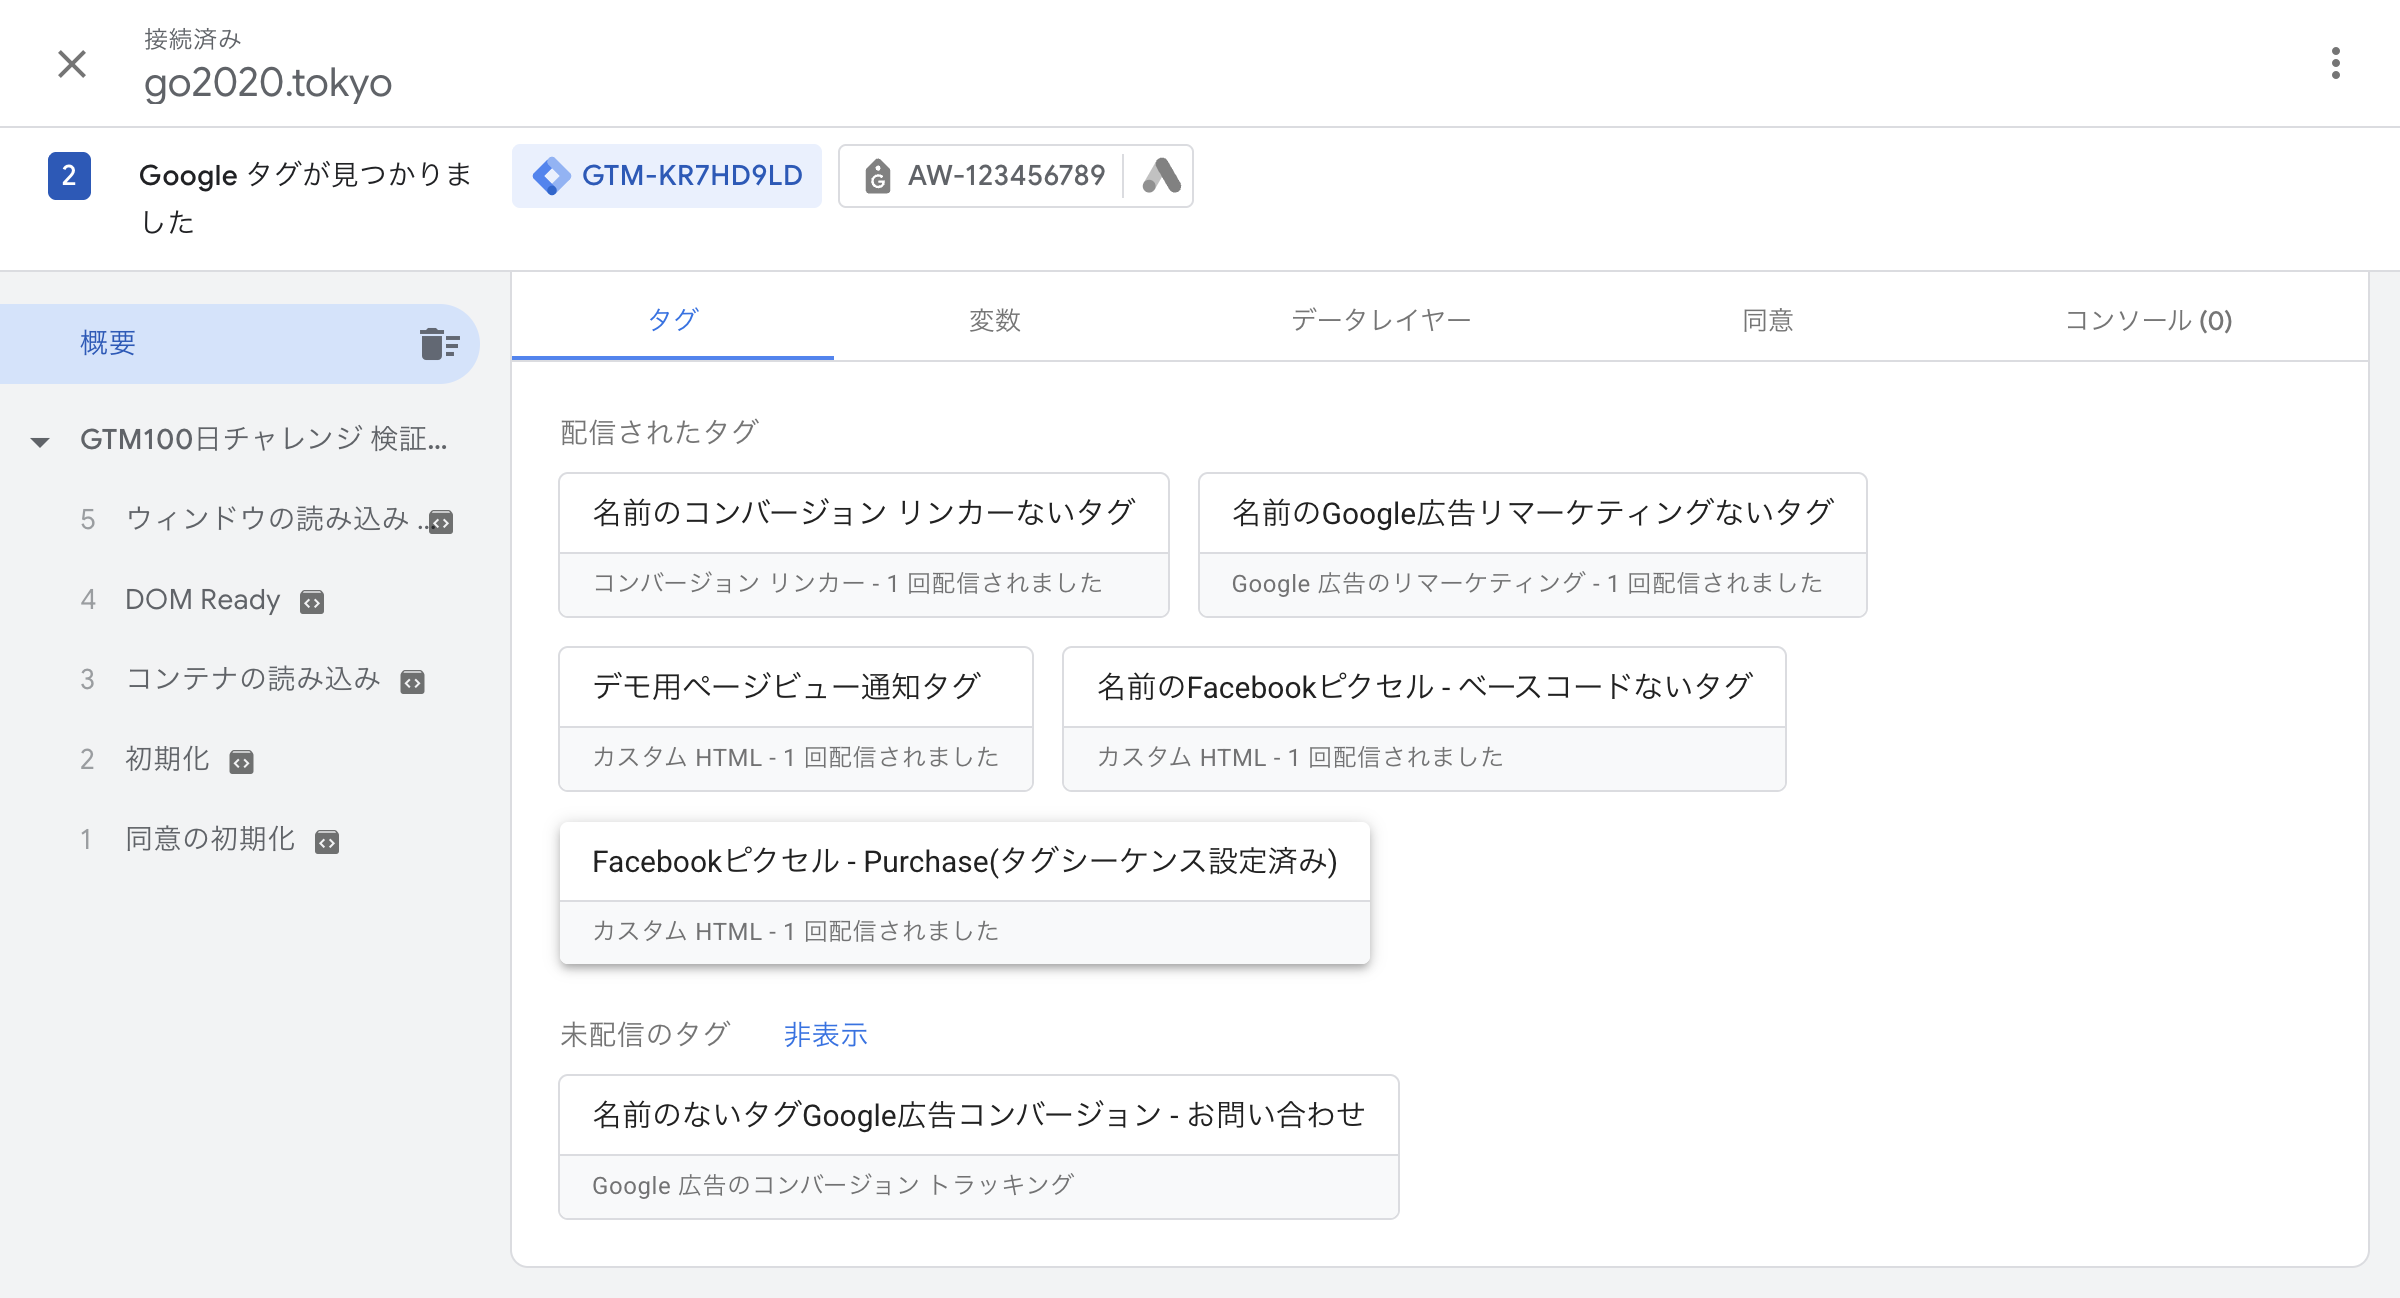Select event 5 ウィンドウの読み込み
Image resolution: width=2400 pixels, height=1298 pixels.
point(266,519)
